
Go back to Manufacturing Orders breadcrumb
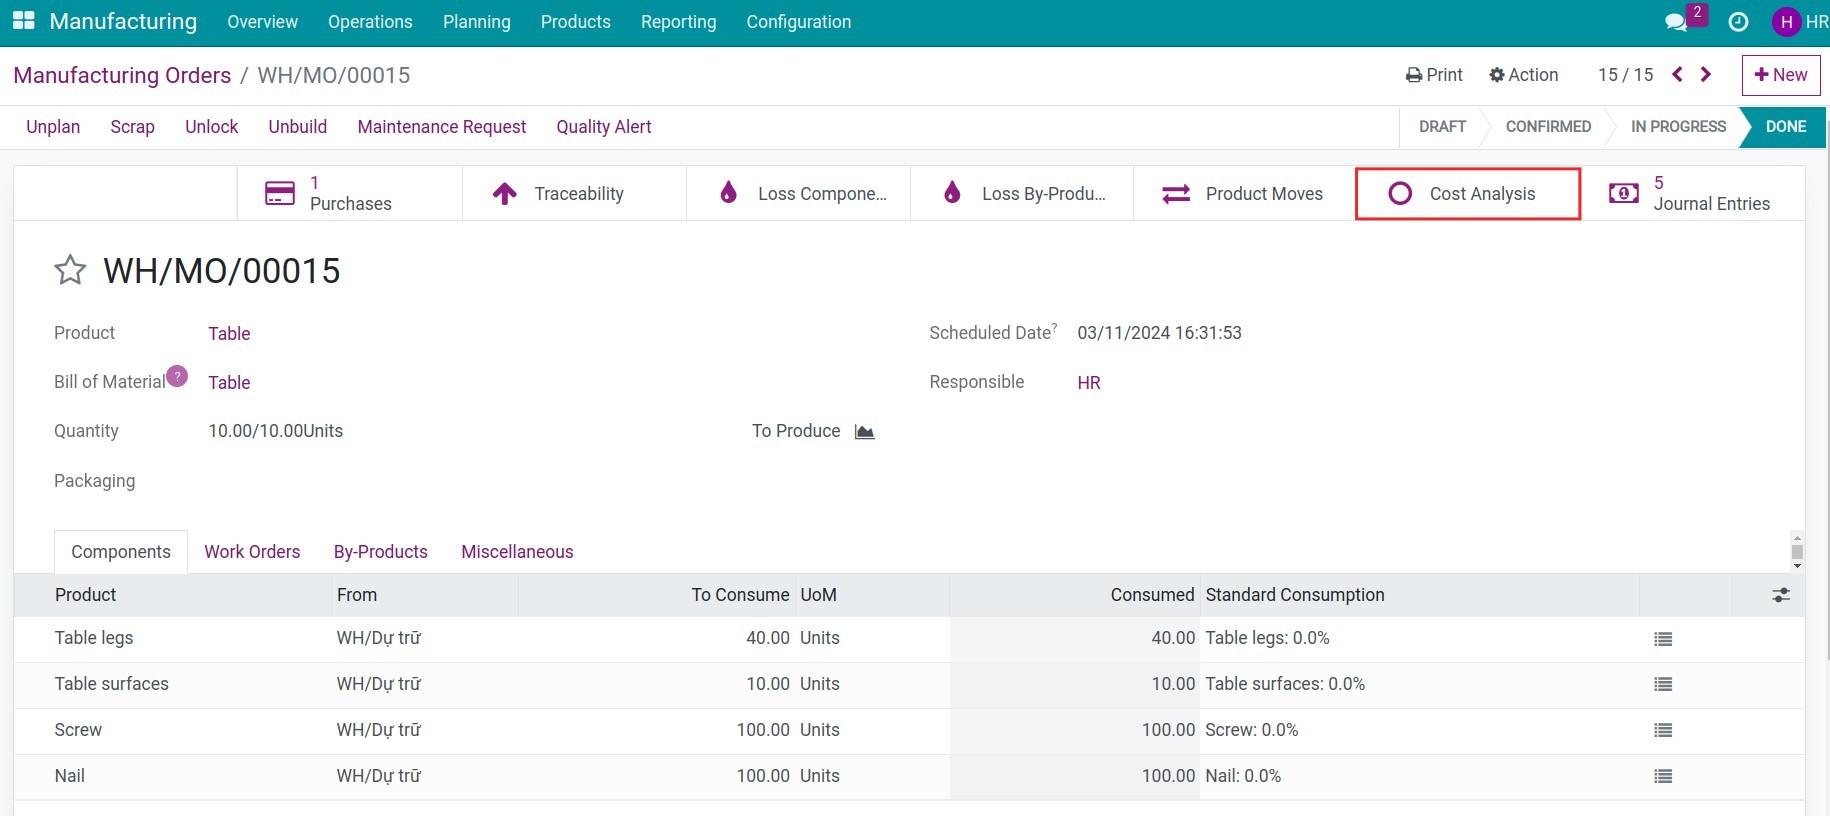(x=122, y=75)
